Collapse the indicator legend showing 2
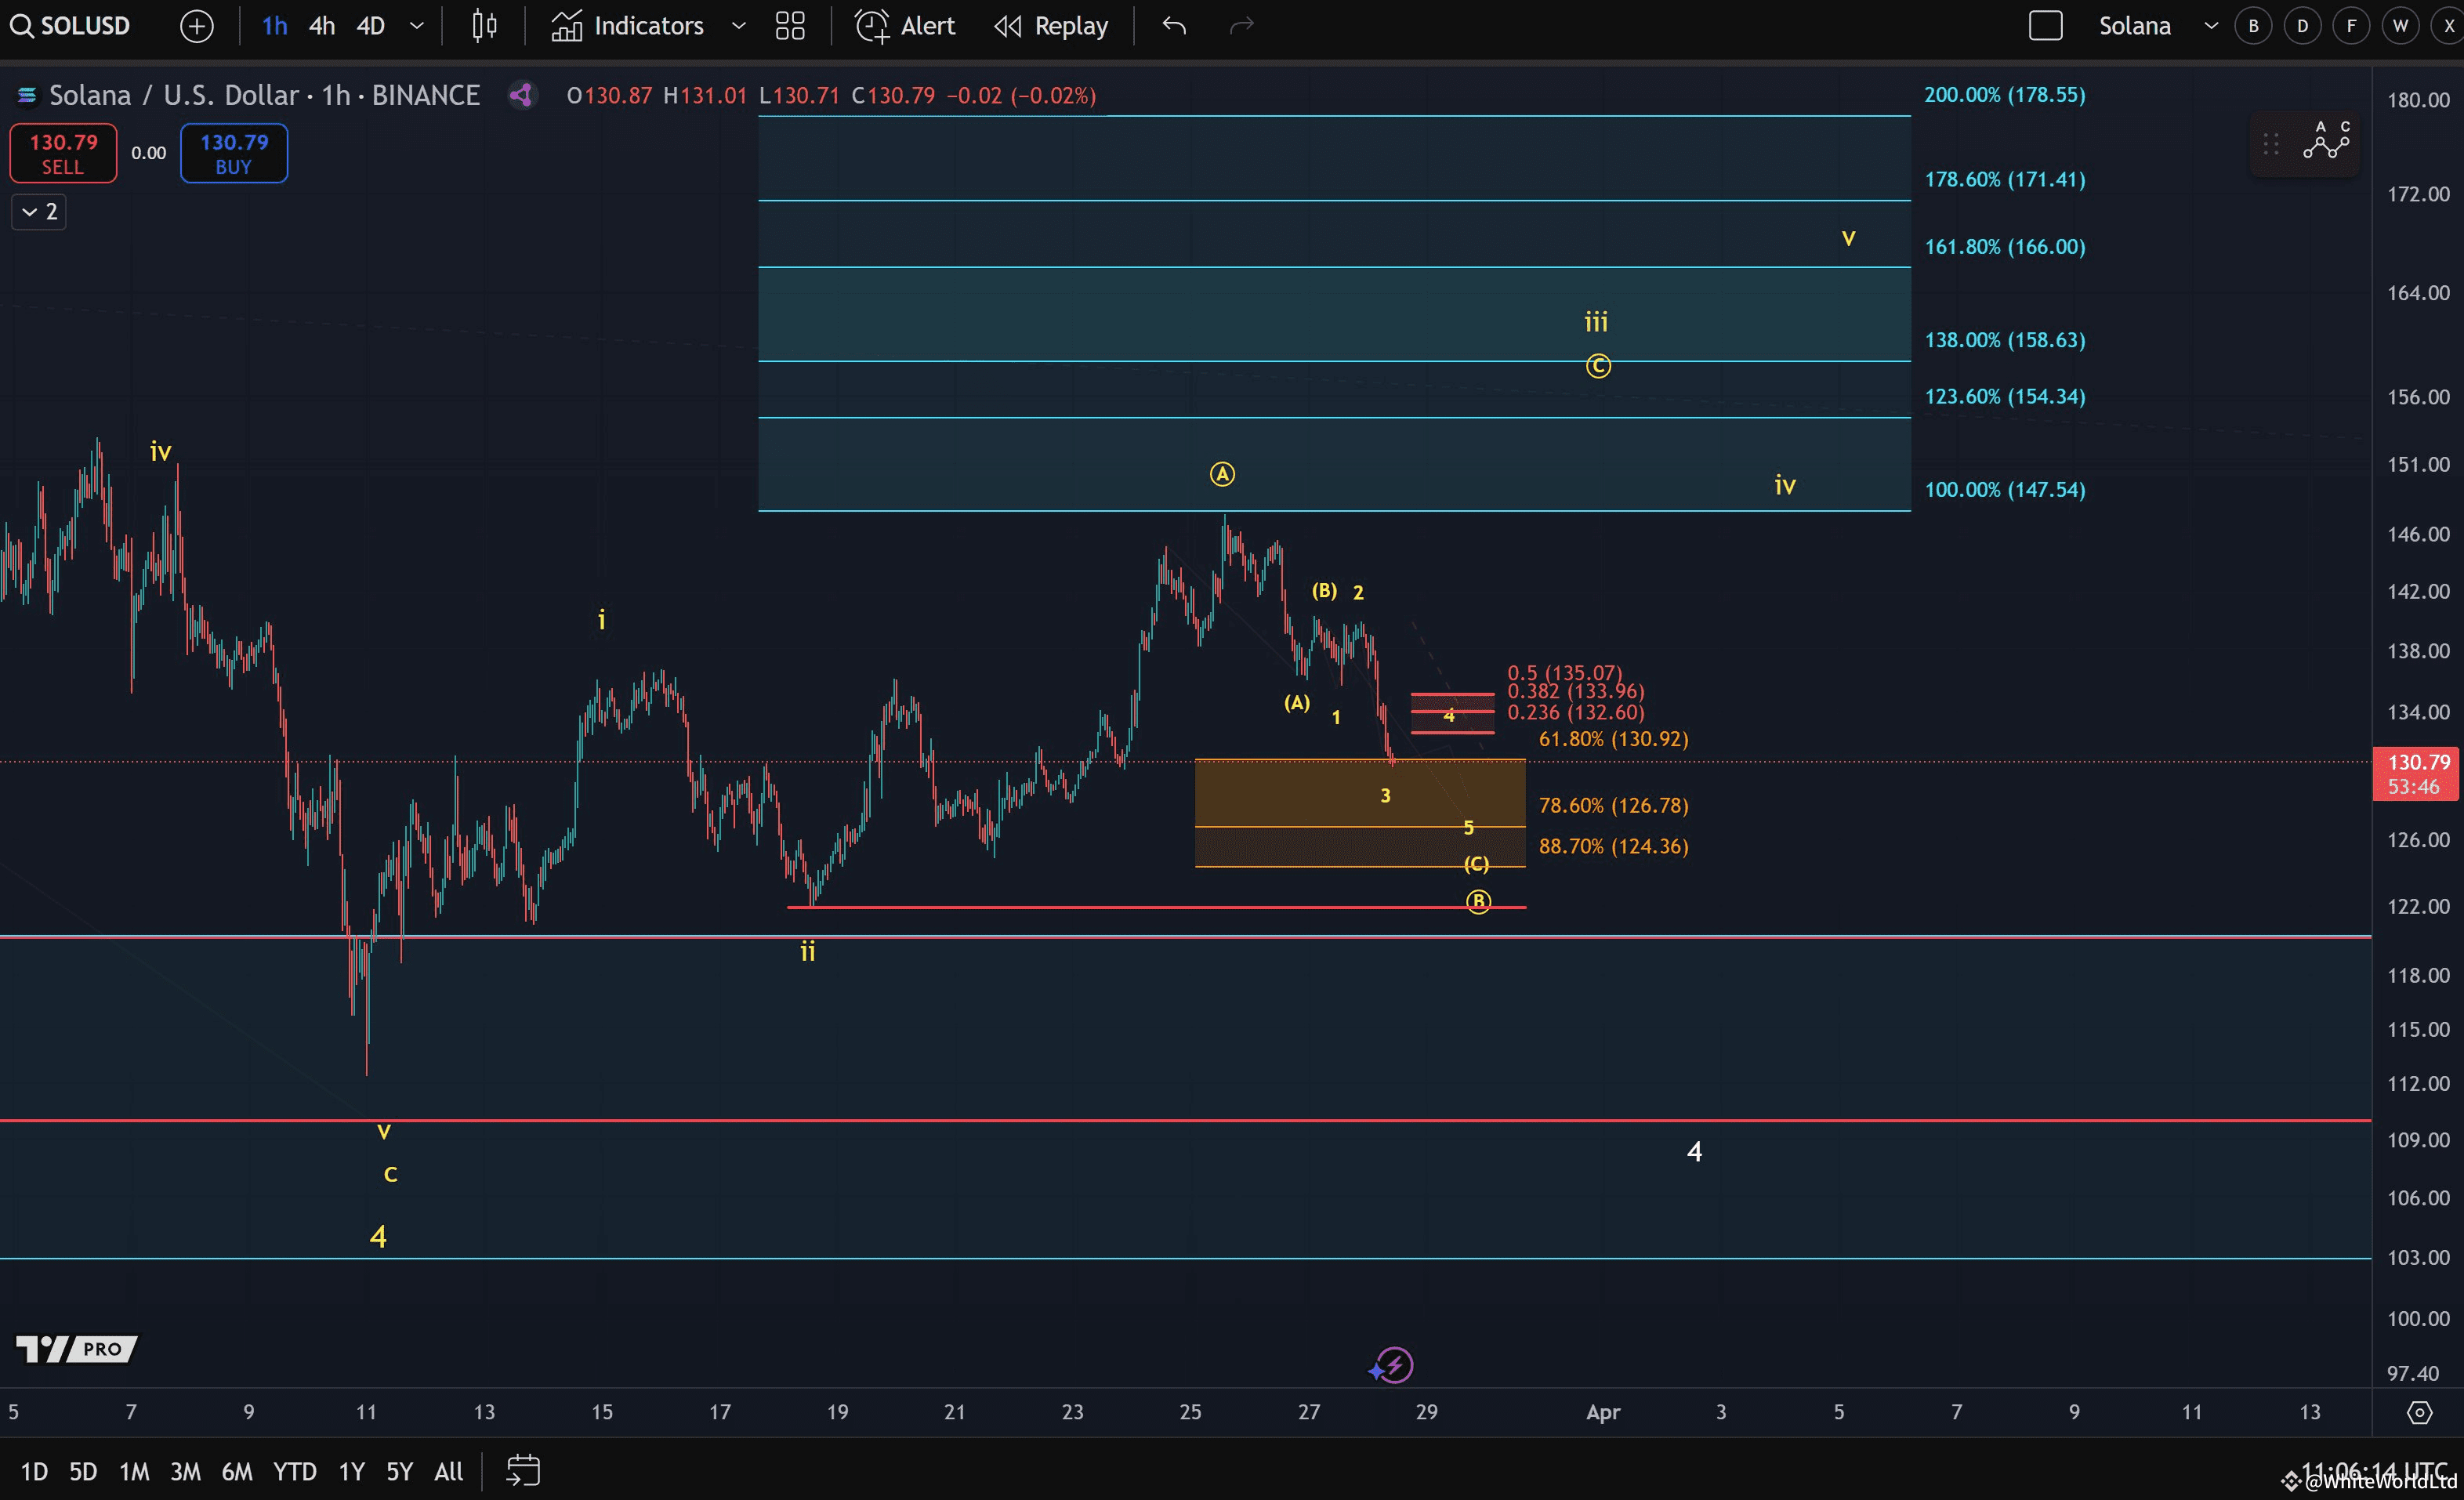The height and width of the screenshot is (1500, 2464). 39,212
